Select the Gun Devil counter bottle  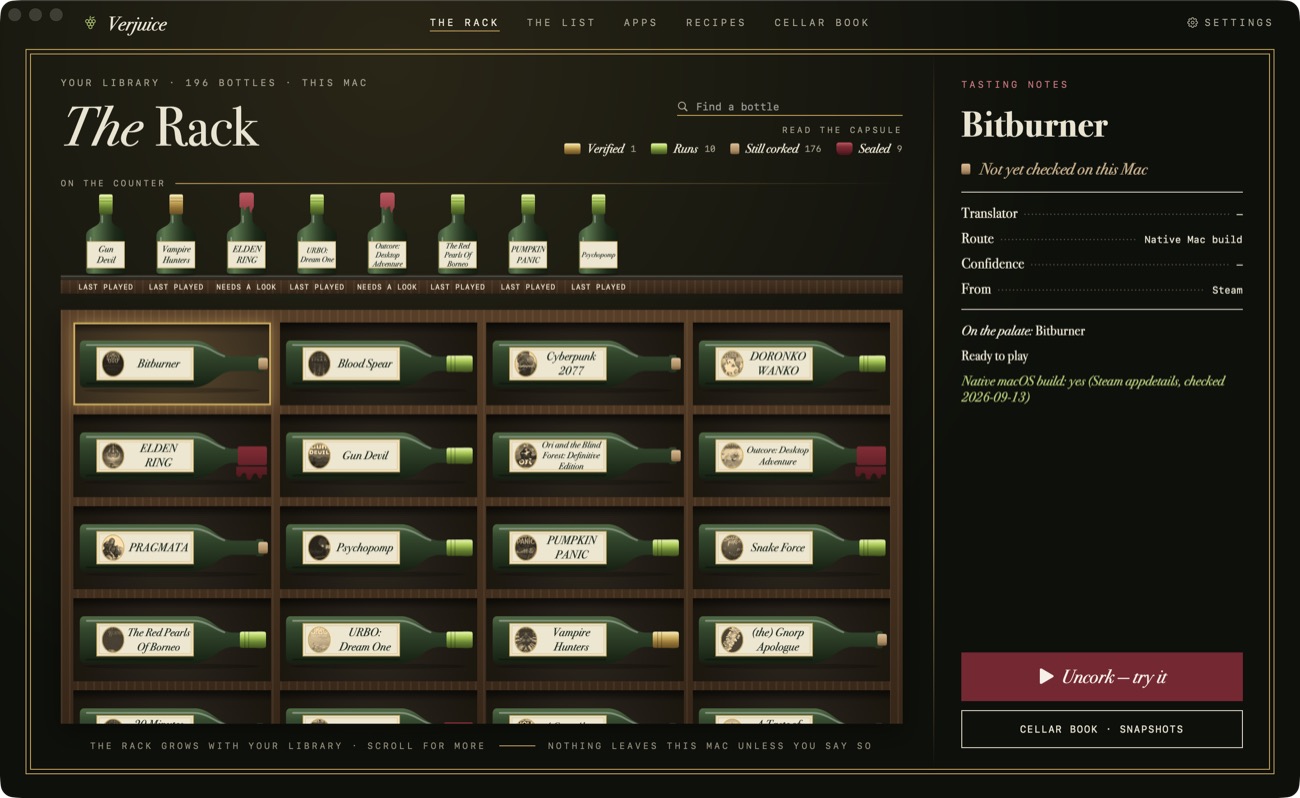coord(106,233)
